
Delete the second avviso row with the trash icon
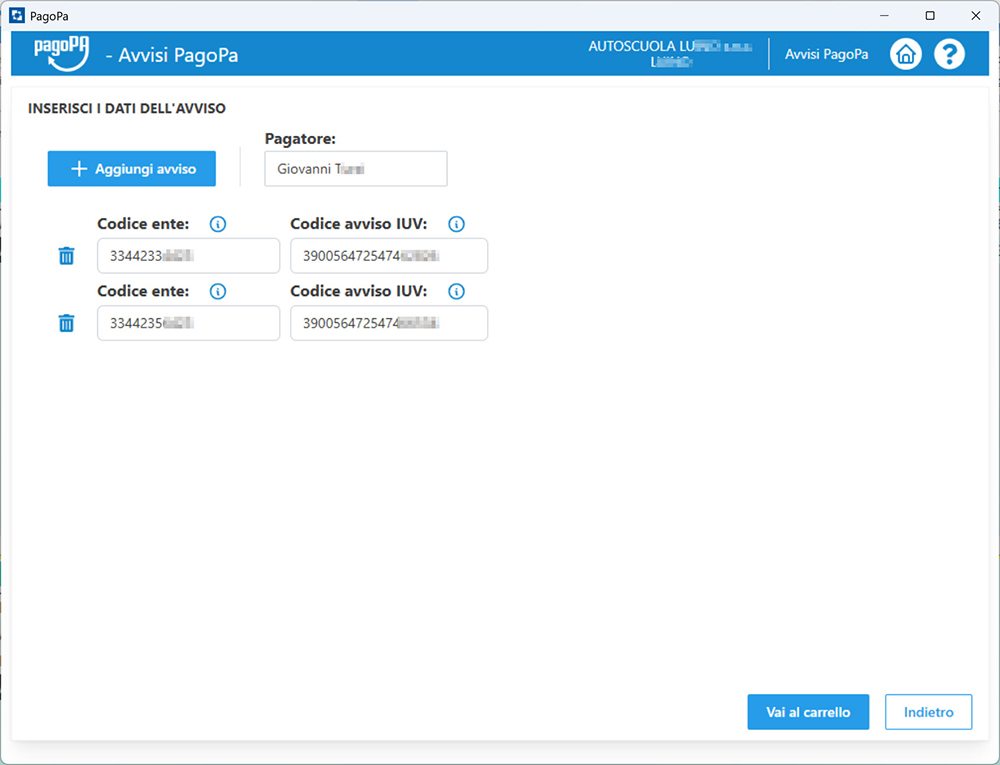pyautogui.click(x=66, y=323)
